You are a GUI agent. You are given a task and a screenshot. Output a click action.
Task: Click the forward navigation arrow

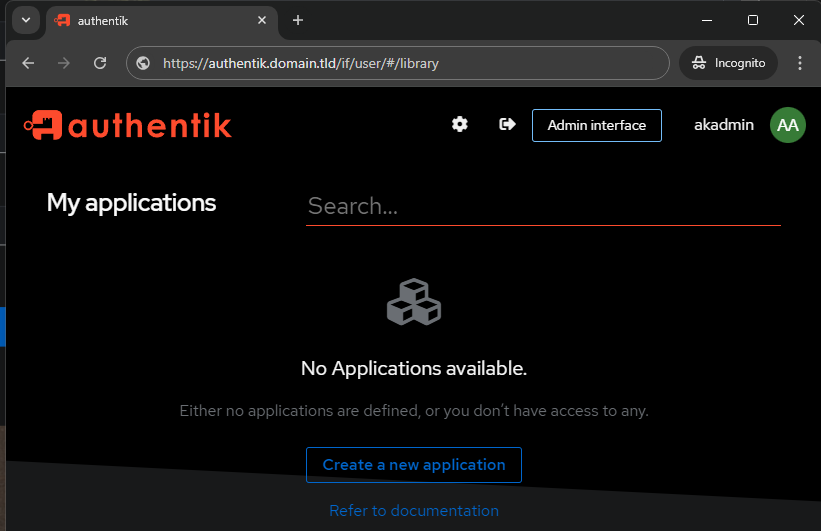[64, 63]
